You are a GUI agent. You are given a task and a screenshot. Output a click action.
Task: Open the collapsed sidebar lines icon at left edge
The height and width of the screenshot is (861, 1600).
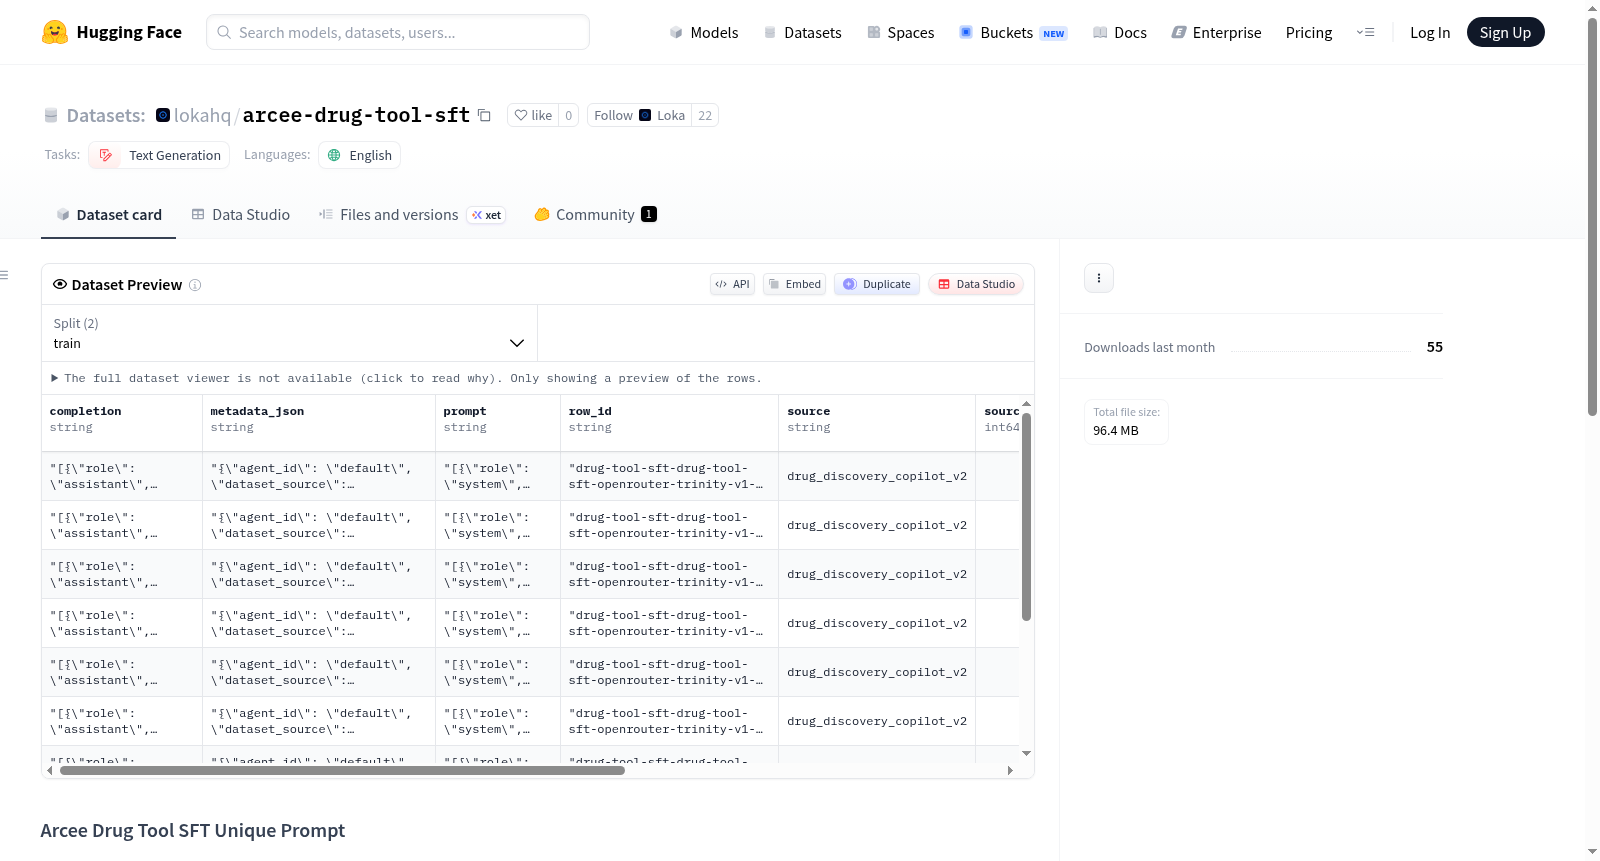[x=4, y=275]
